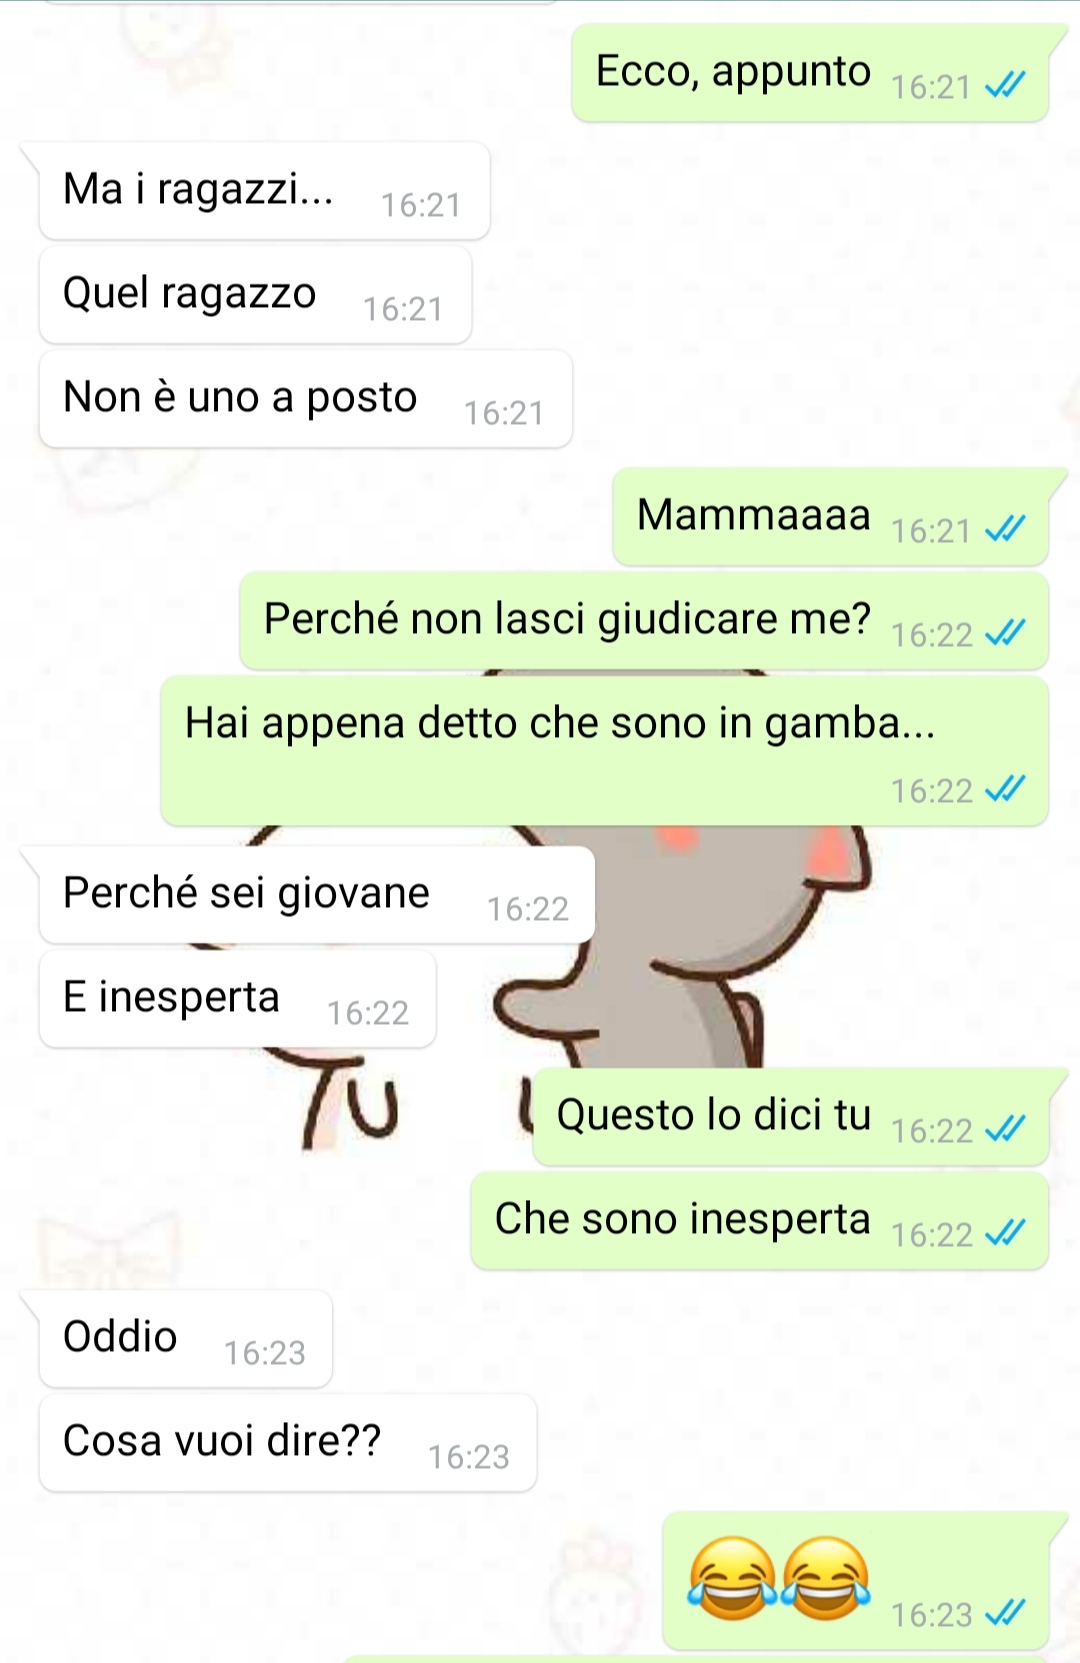This screenshot has width=1080, height=1663.
Task: Select the 'E inesperta' received message
Action: pyautogui.click(x=237, y=999)
